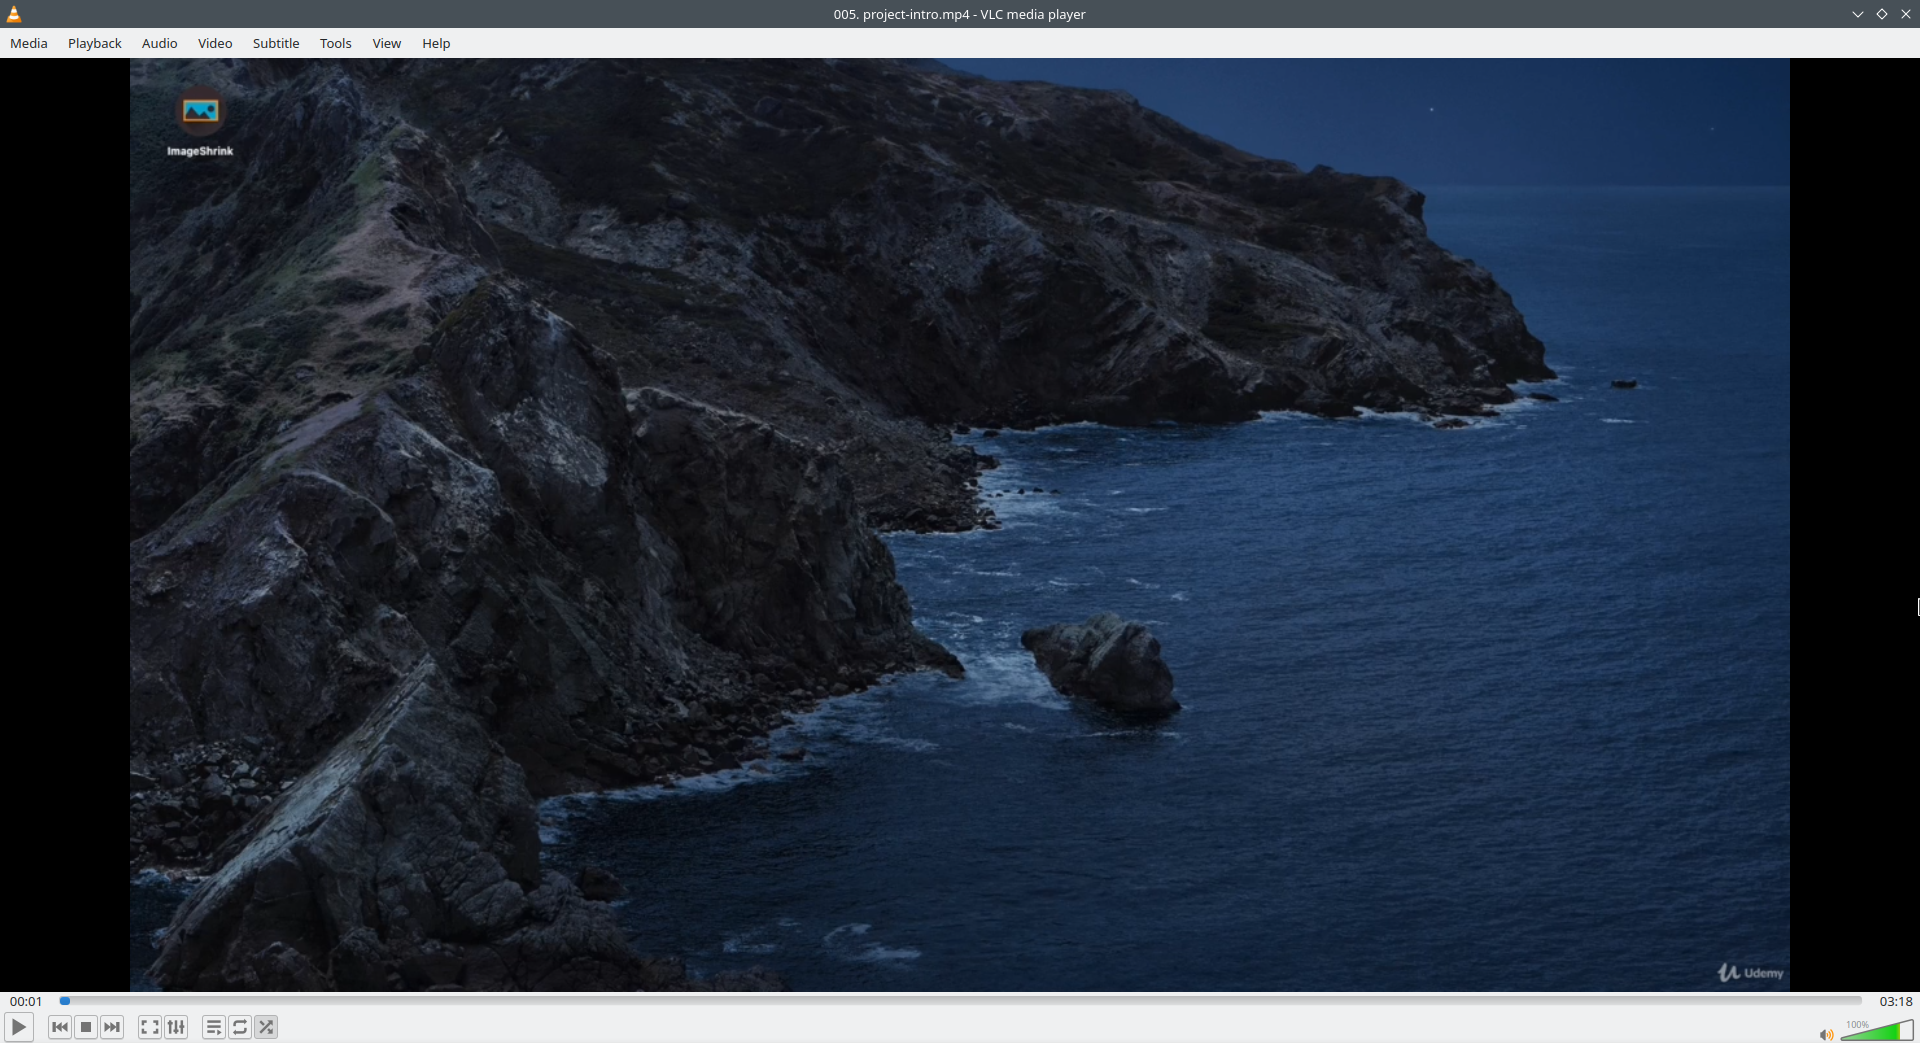1920x1043 pixels.
Task: Mute audio with speaker icon
Action: point(1826,1034)
